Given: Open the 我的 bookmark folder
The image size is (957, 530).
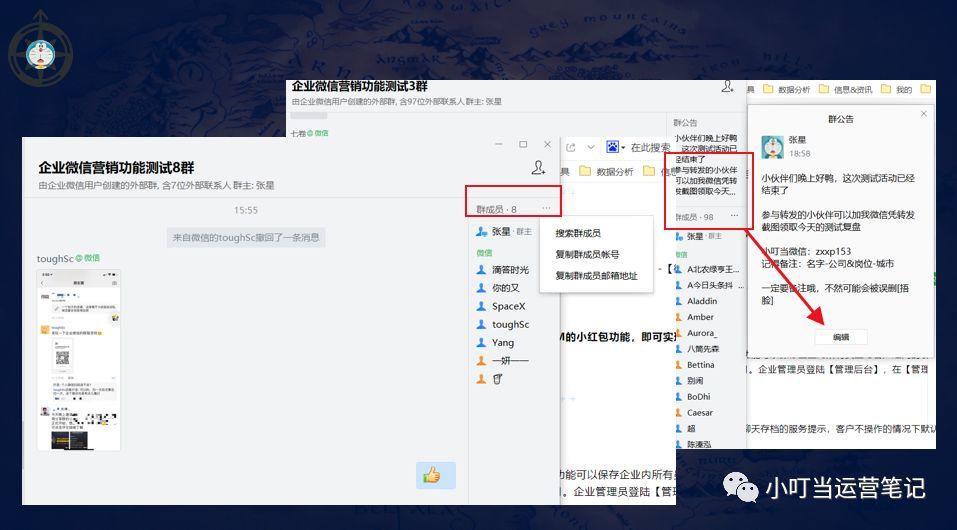Looking at the screenshot, I should tap(896, 89).
